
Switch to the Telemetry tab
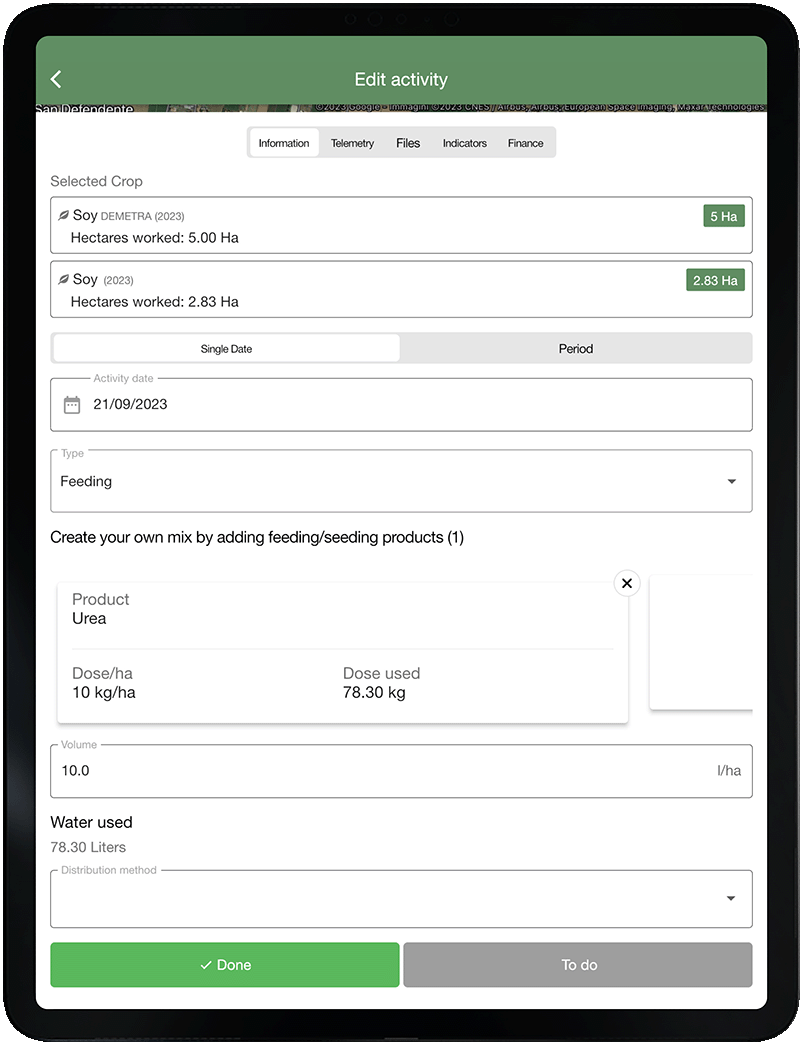[352, 142]
